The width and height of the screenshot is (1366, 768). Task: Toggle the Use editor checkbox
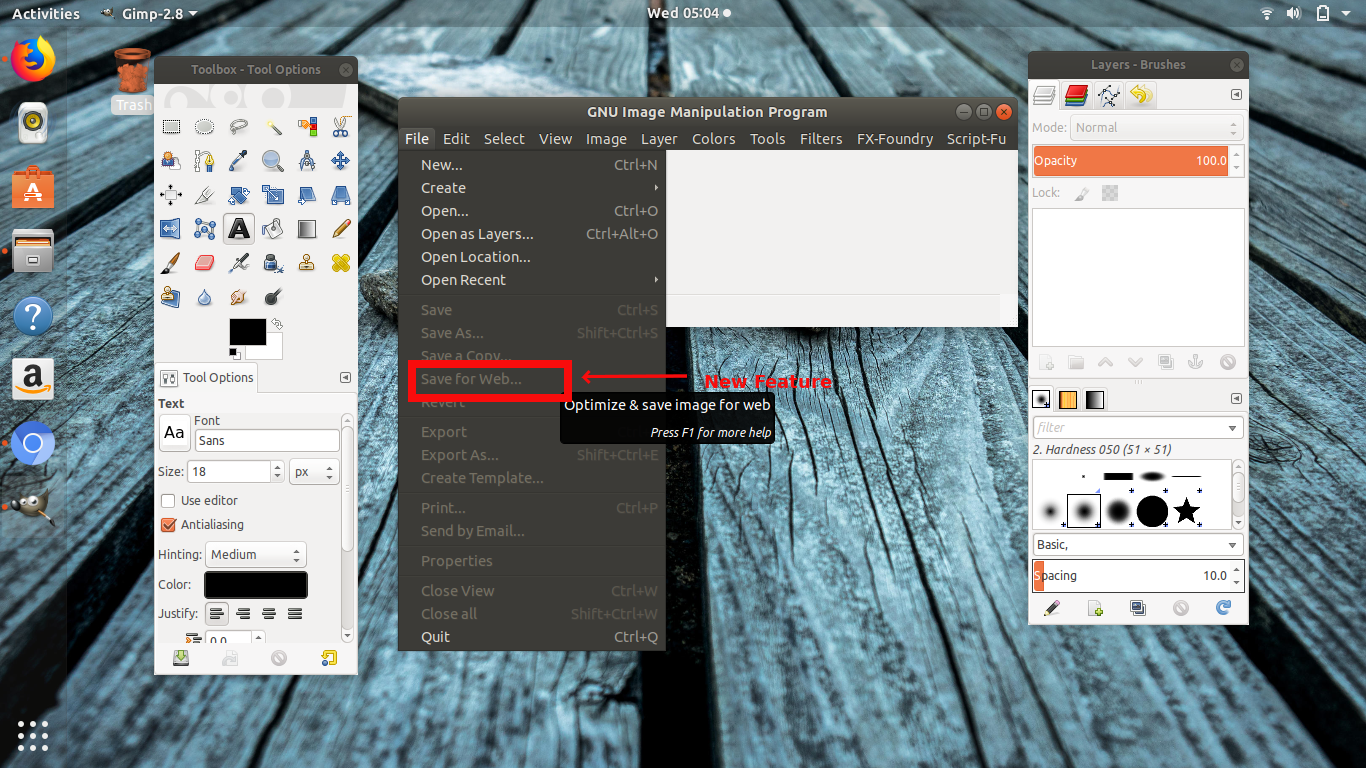168,500
